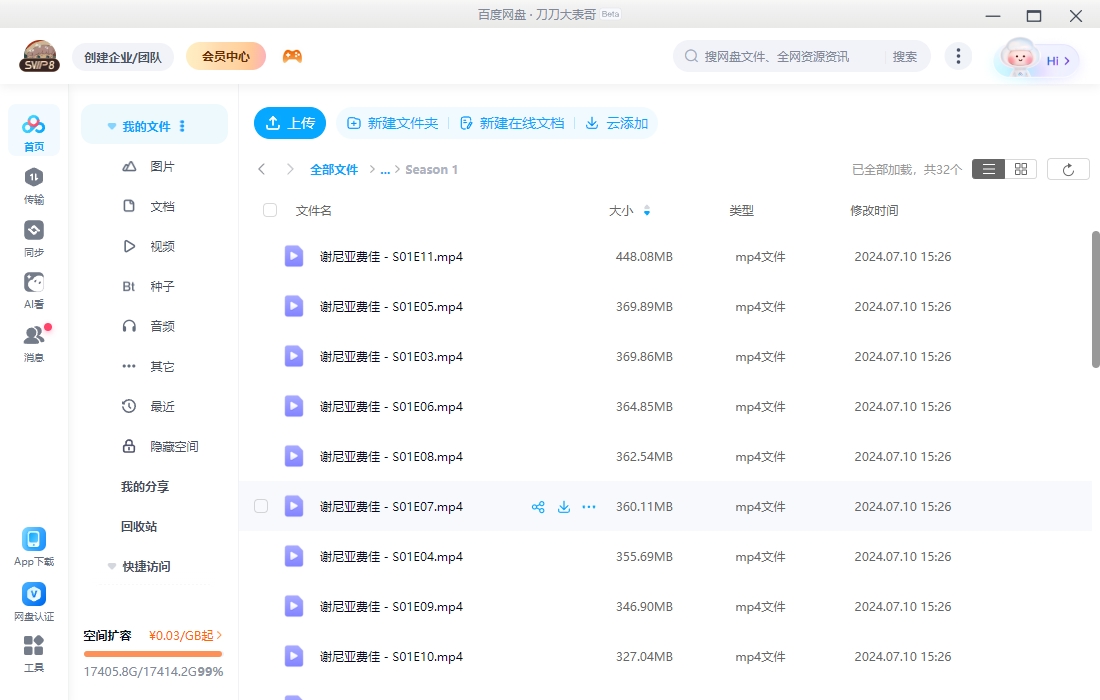Click the storage usage progress bar
The height and width of the screenshot is (700, 1100).
pos(153,654)
